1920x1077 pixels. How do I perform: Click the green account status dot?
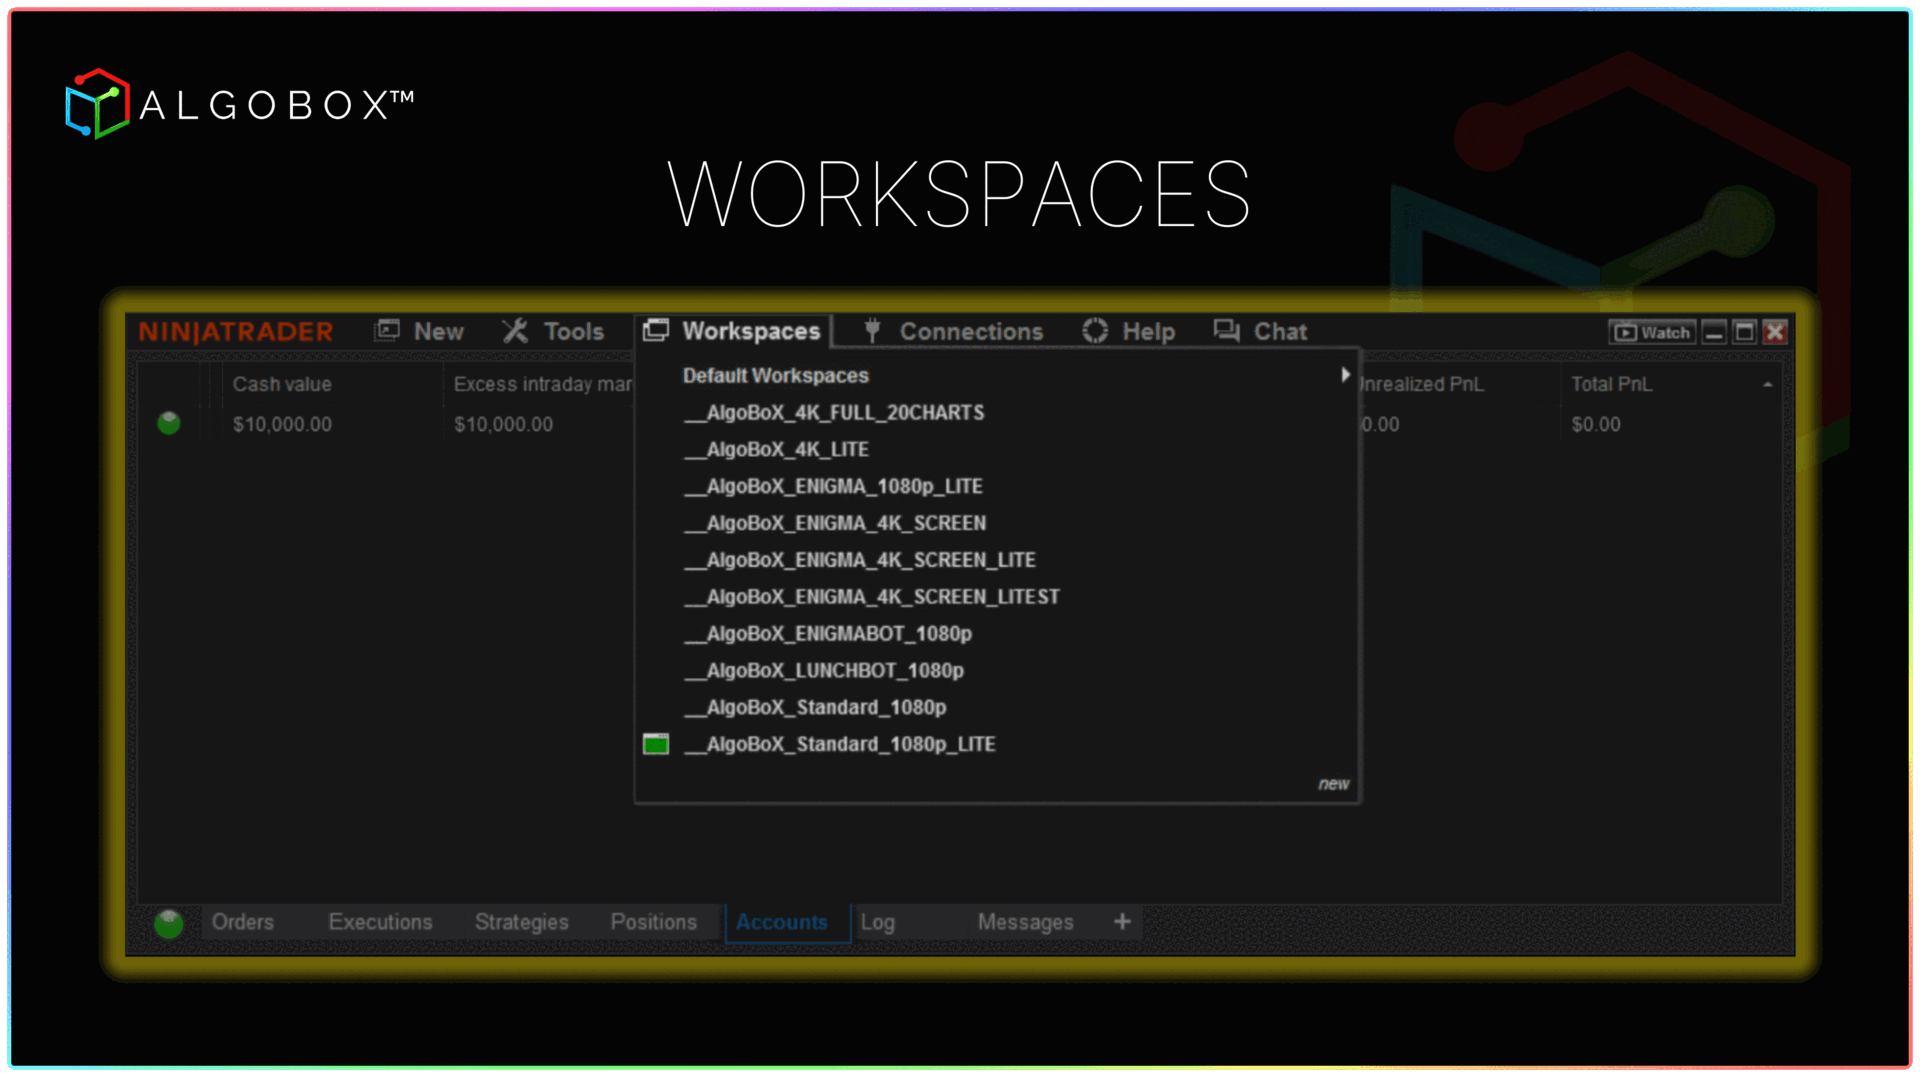pyautogui.click(x=169, y=423)
